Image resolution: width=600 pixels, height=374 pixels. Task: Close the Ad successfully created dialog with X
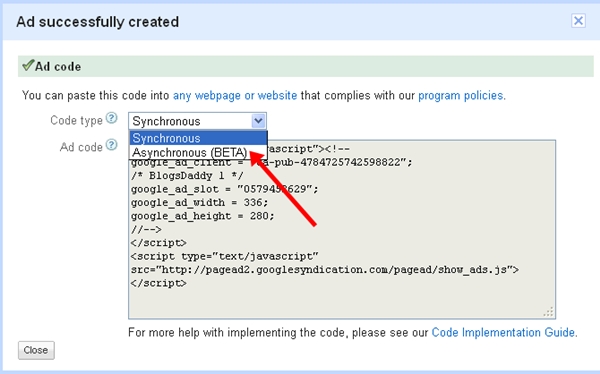(x=578, y=21)
